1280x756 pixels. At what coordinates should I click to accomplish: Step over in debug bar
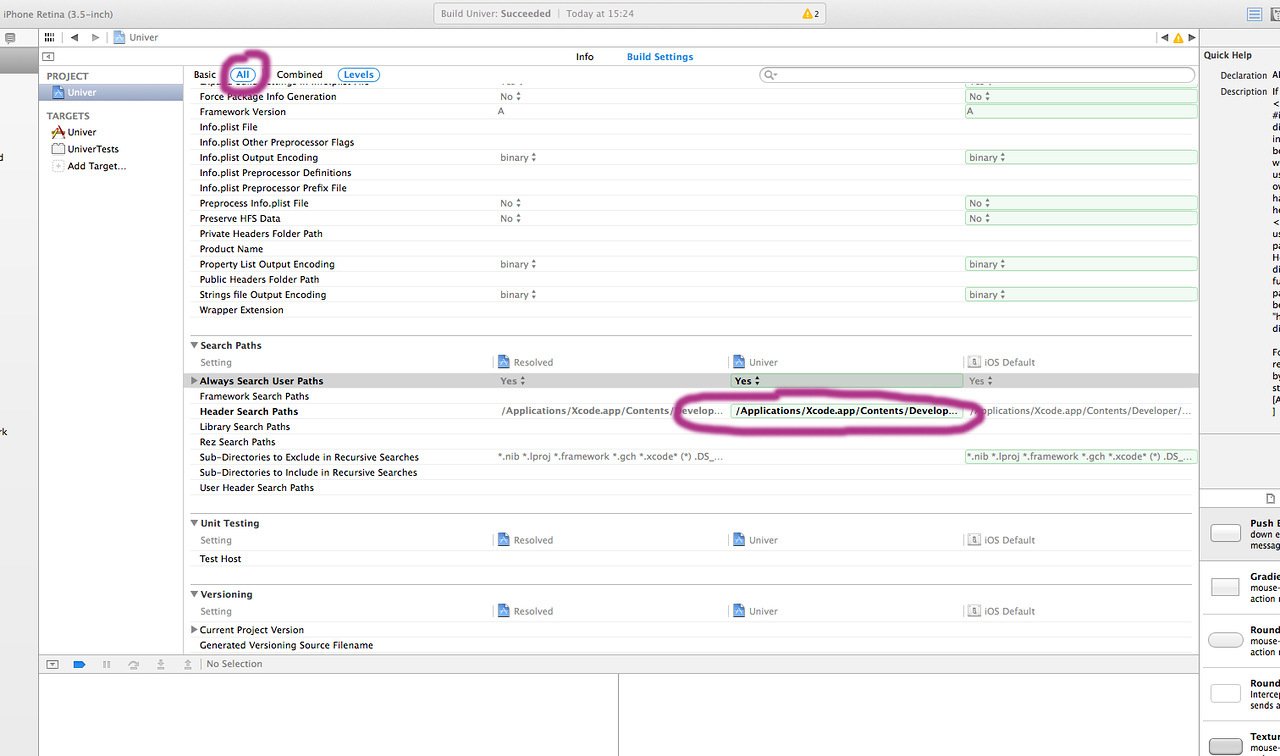pyautogui.click(x=133, y=664)
